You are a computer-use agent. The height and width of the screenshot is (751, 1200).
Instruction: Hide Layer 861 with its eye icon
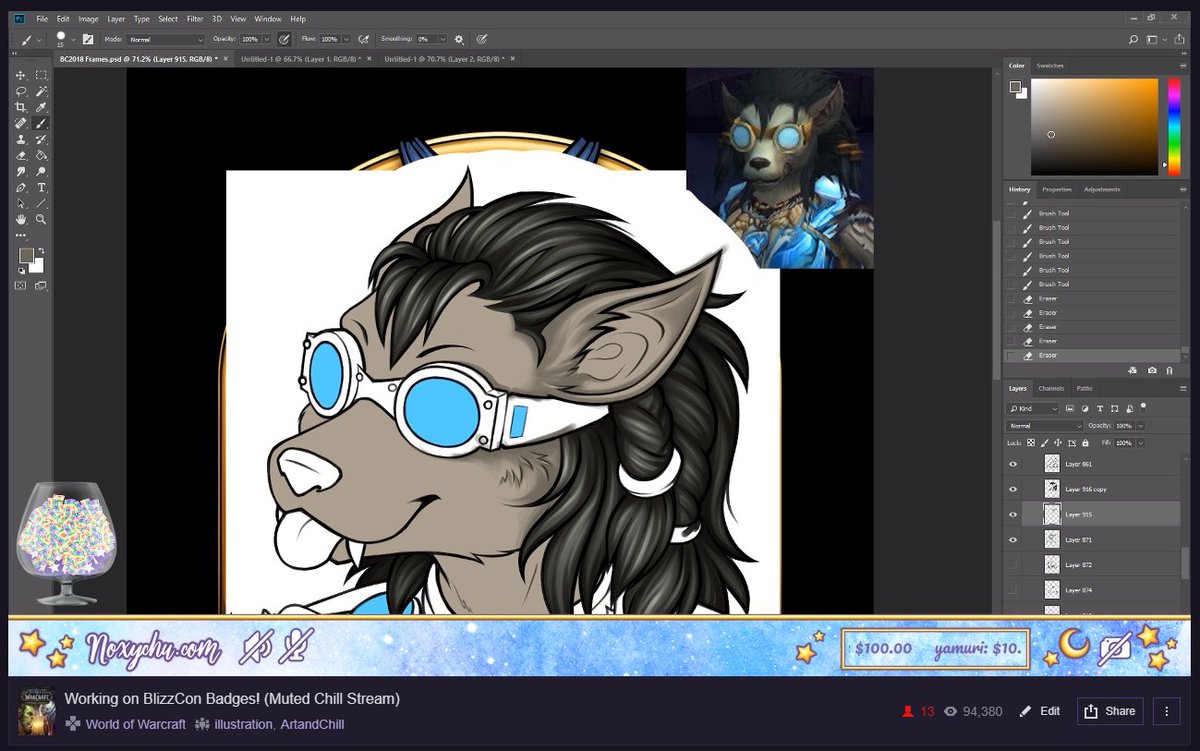click(x=1013, y=464)
